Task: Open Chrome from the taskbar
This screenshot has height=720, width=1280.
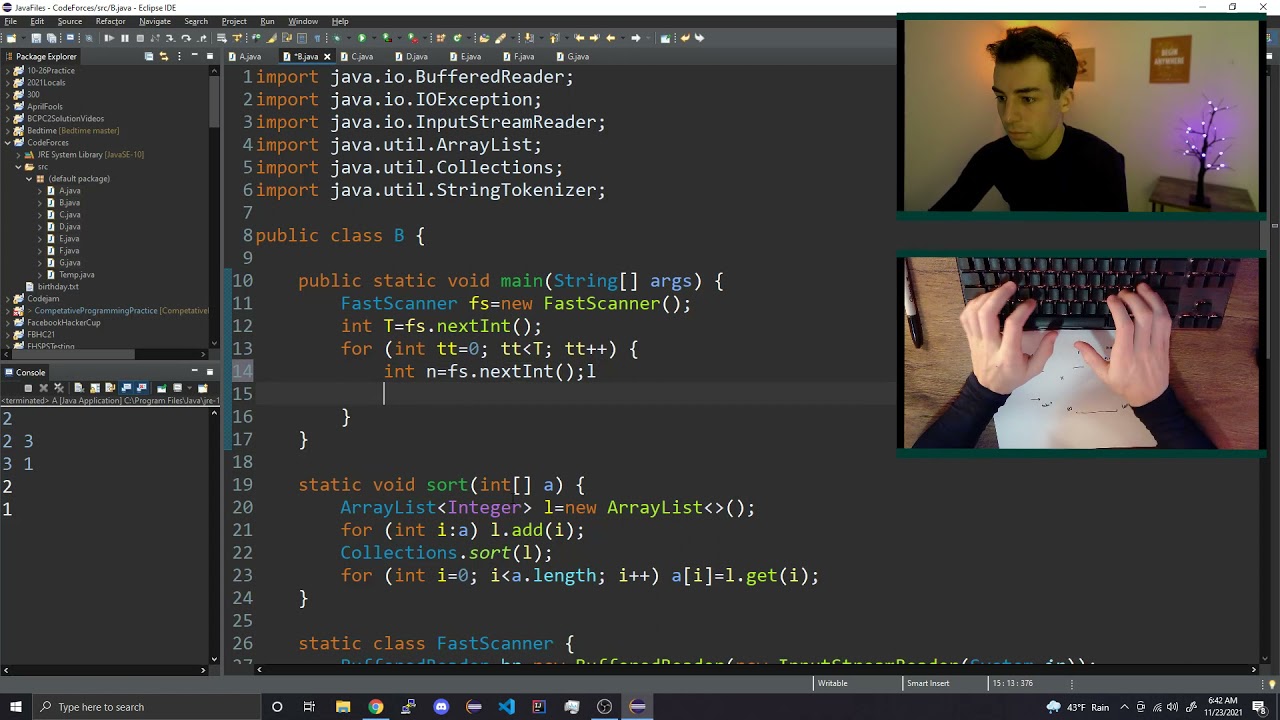Action: pos(375,707)
